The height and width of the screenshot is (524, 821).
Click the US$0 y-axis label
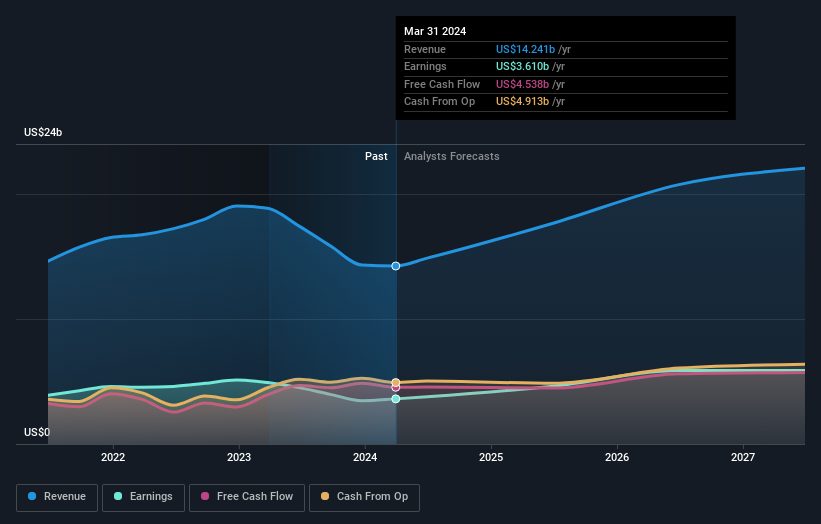(37, 432)
